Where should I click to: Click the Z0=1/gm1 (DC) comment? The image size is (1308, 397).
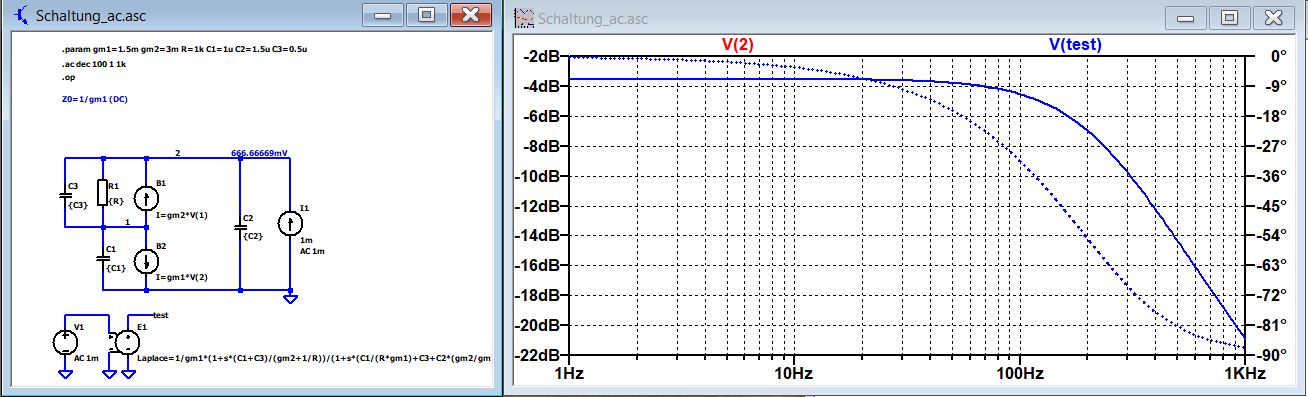94,99
